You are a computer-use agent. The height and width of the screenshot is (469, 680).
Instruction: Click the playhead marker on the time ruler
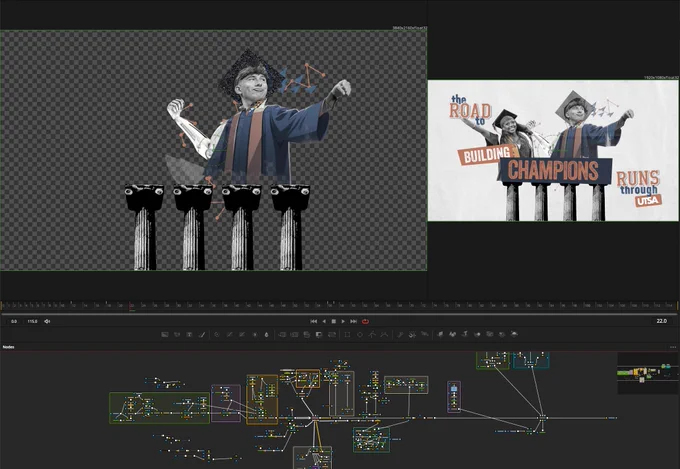132,306
